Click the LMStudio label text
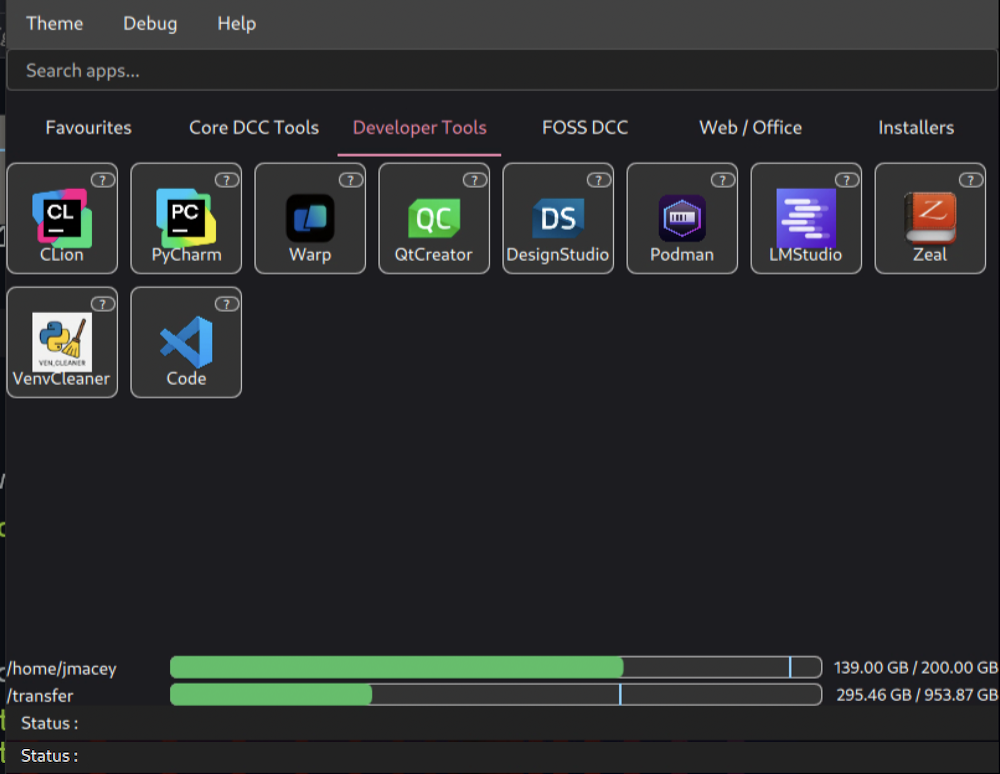 [x=805, y=255]
